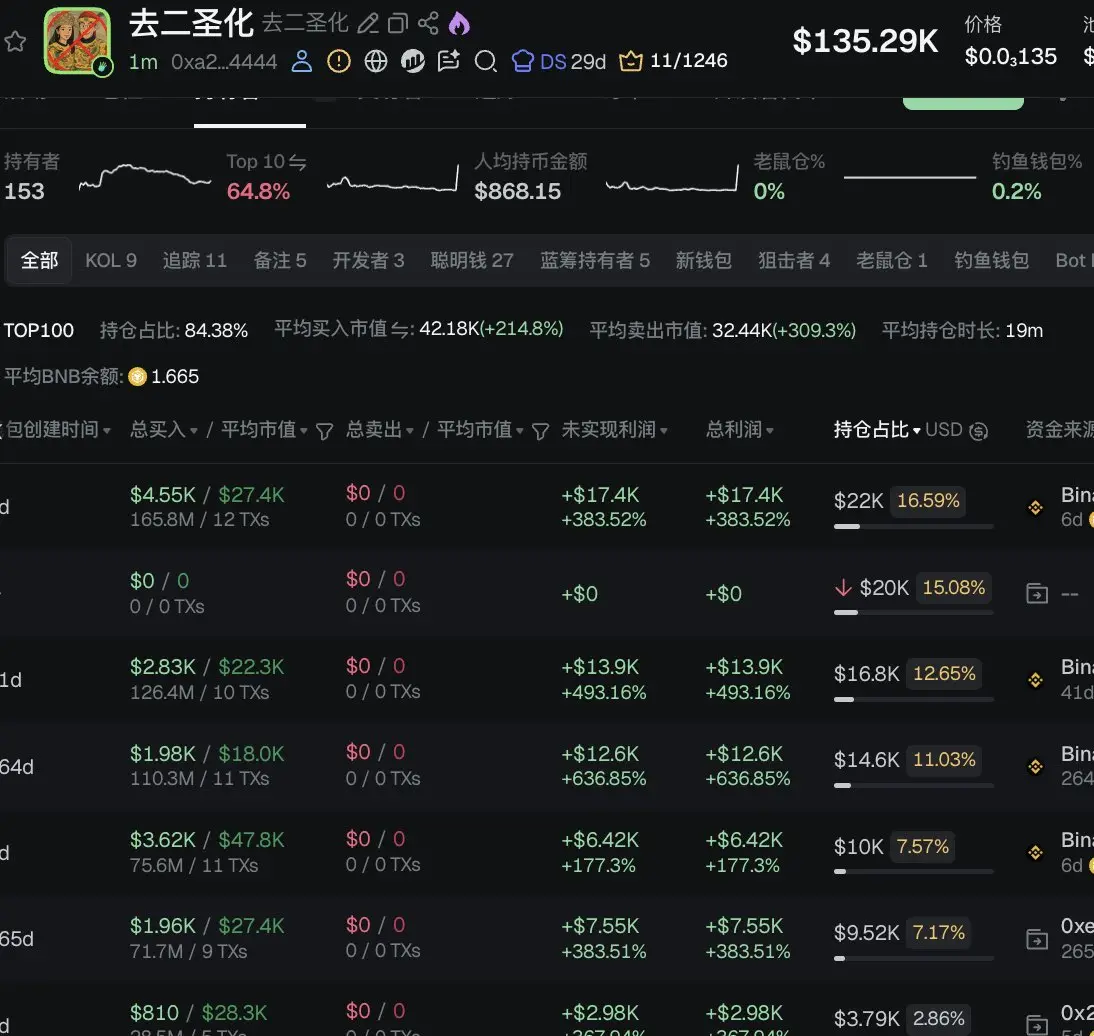The width and height of the screenshot is (1094, 1036).
Task: Click the 持有者 153 sparkline chart
Action: click(x=144, y=177)
